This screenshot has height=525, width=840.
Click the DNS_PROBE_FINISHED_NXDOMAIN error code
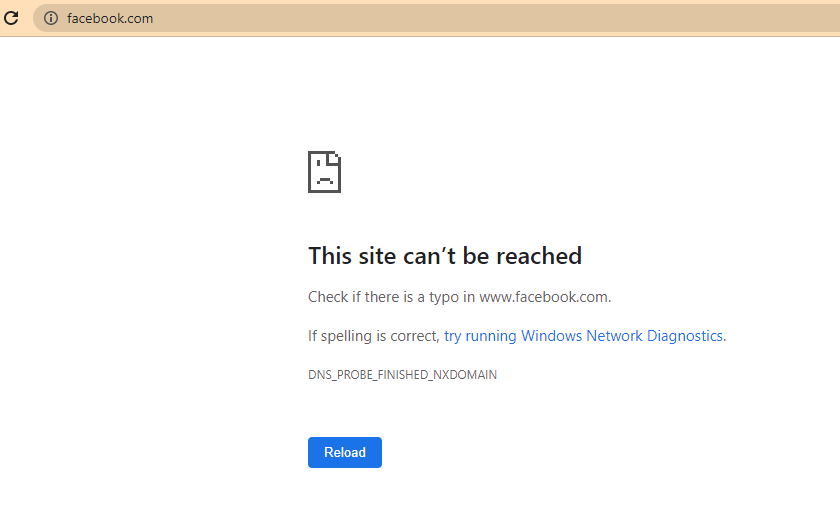click(402, 374)
